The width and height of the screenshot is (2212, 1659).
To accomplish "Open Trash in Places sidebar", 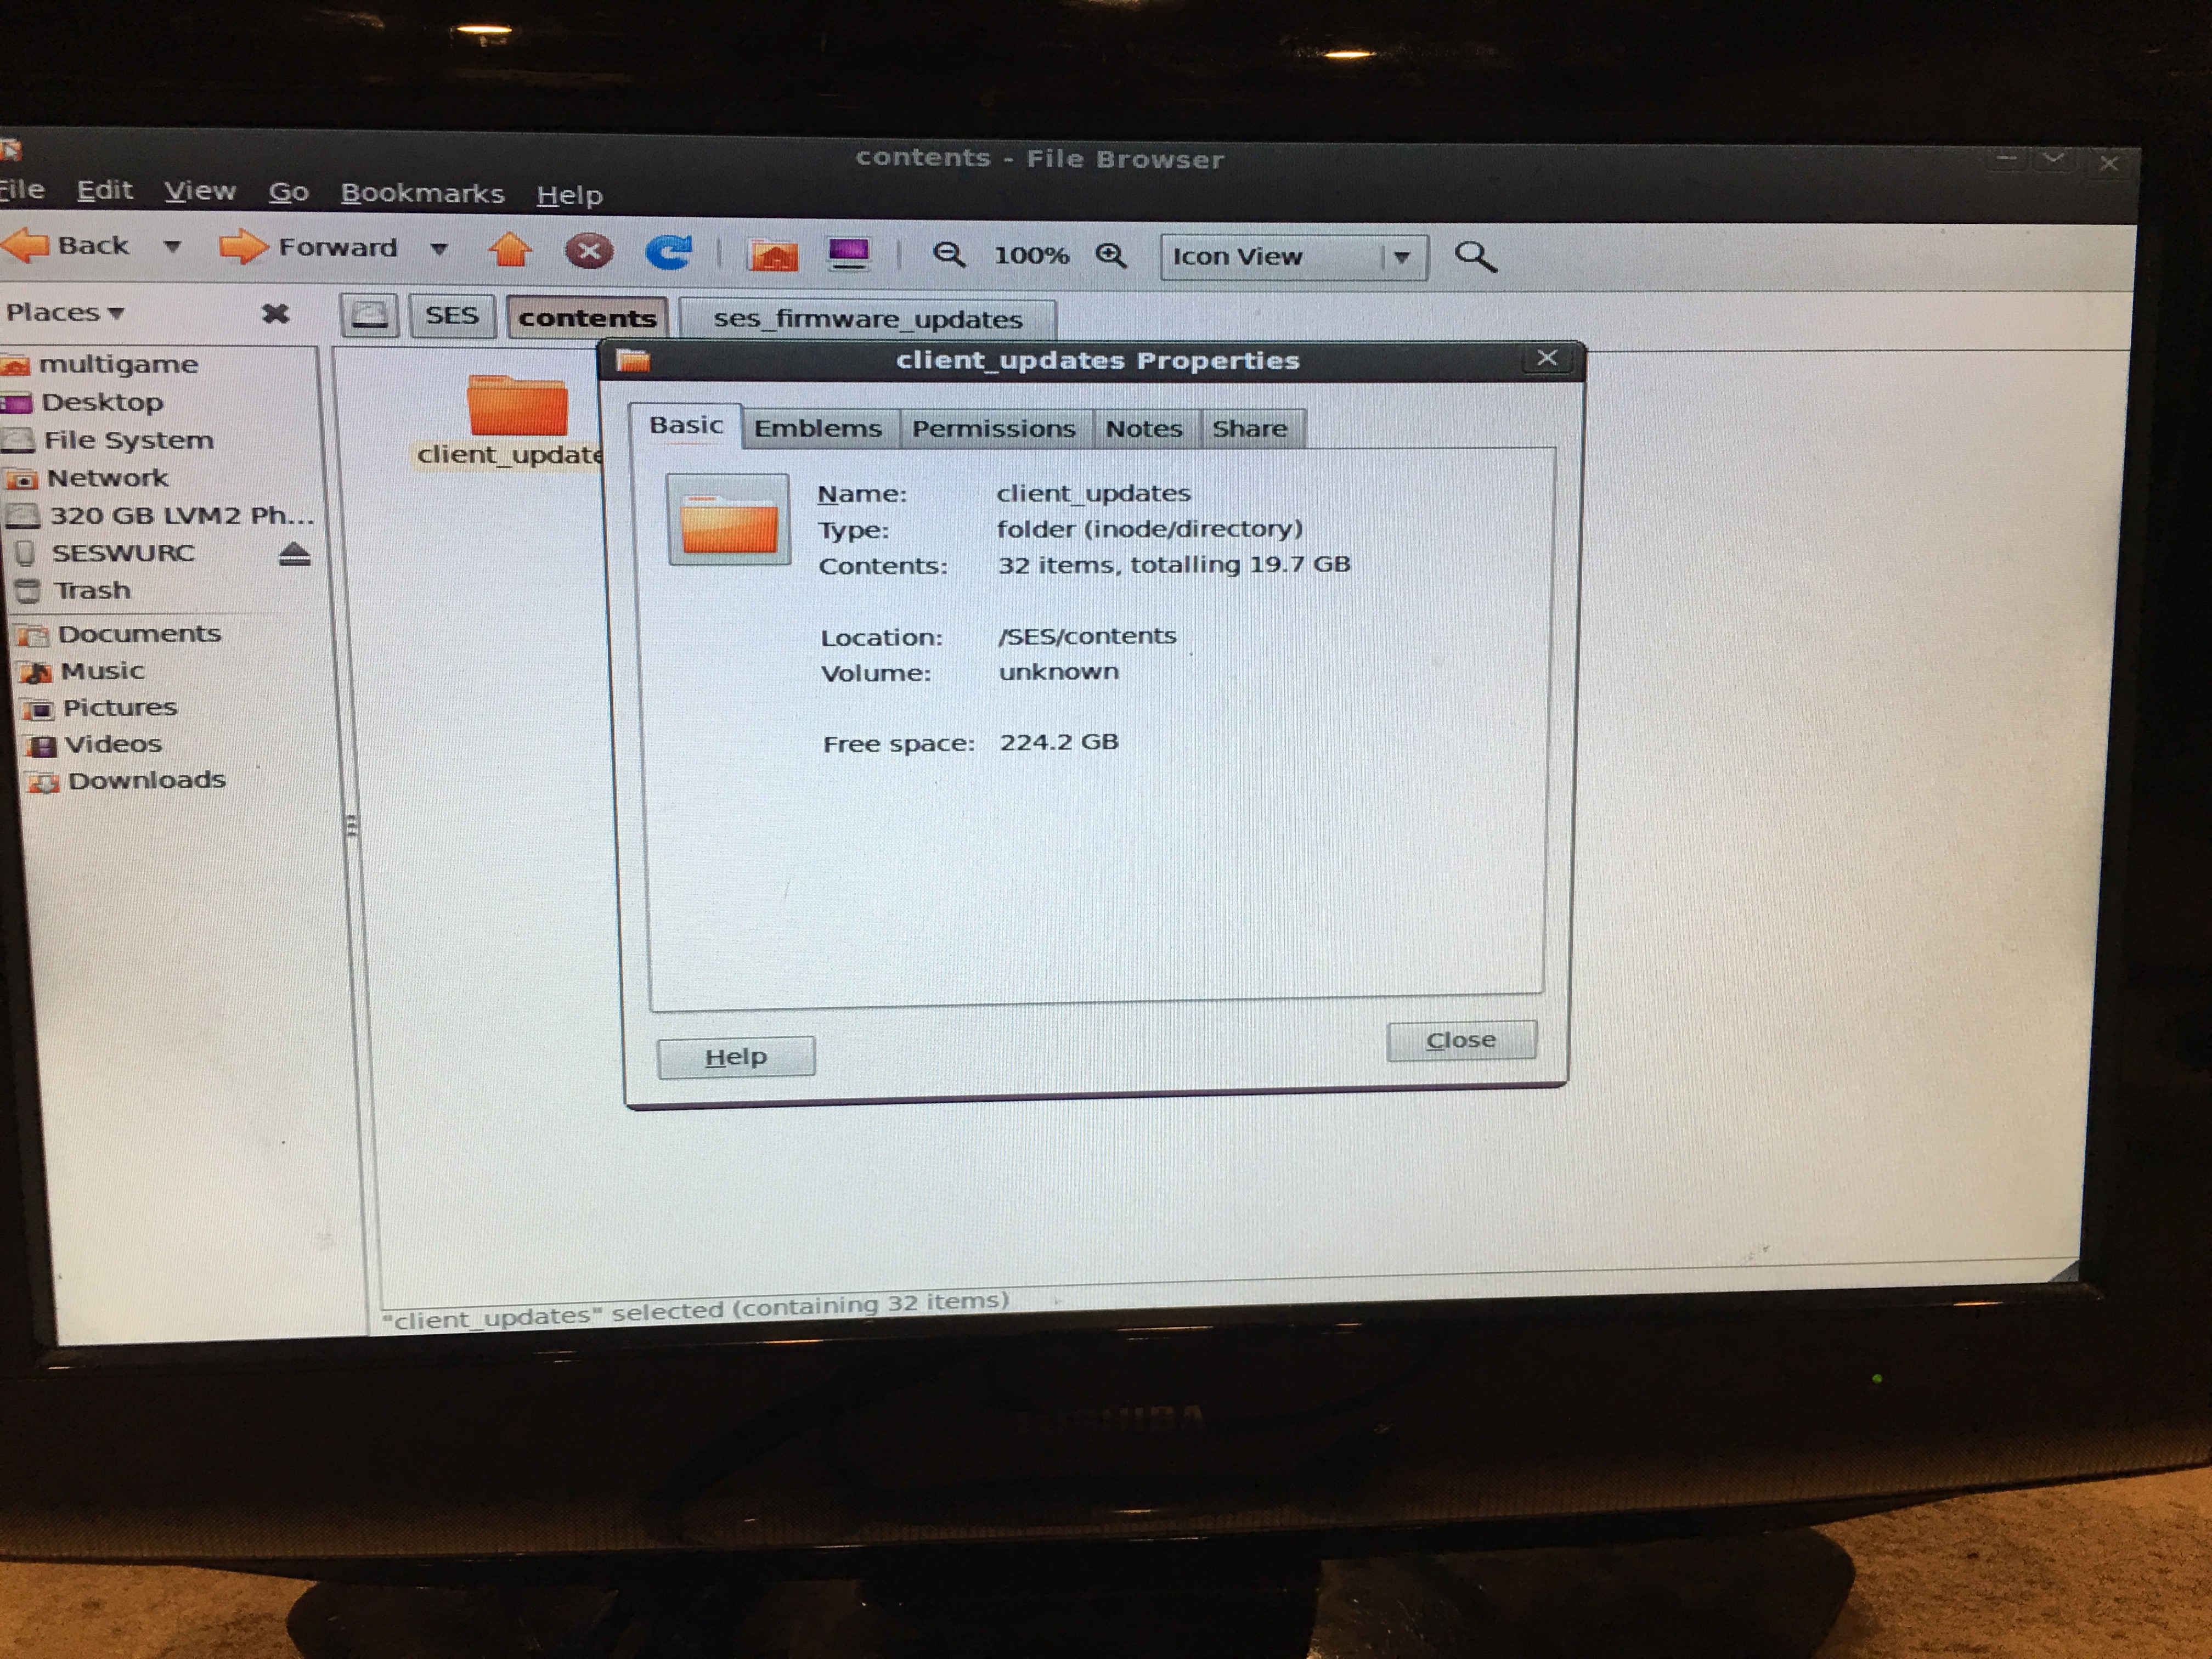I will [74, 590].
